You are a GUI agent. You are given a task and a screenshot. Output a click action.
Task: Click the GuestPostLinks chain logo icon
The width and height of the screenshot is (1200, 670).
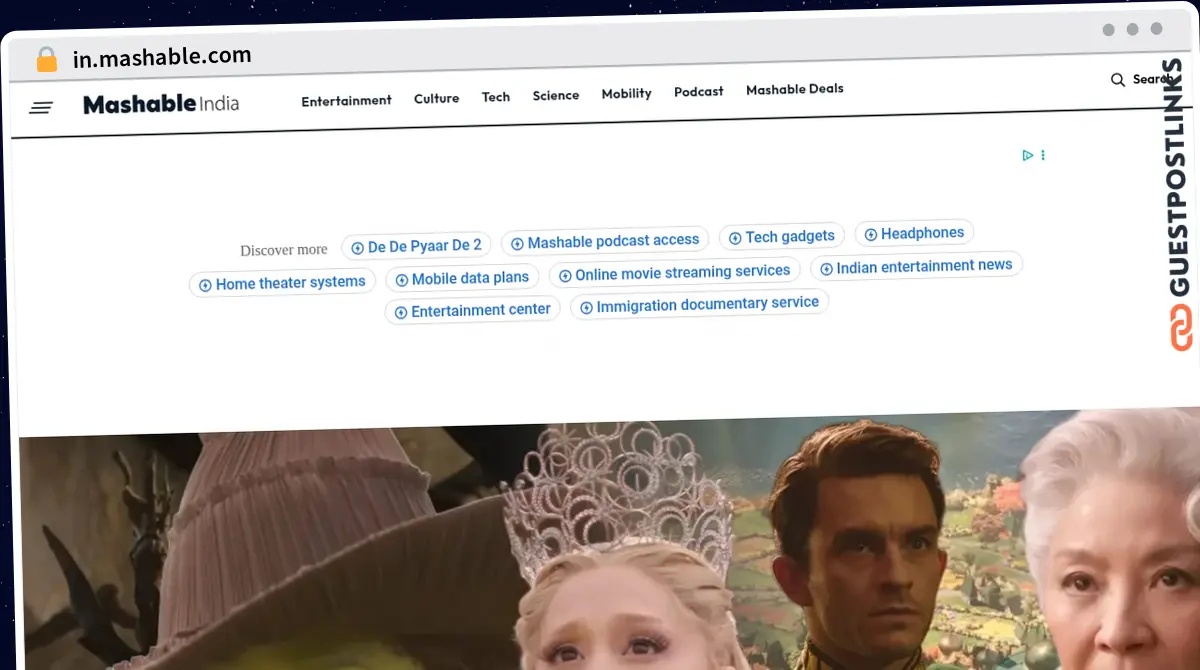(1181, 327)
